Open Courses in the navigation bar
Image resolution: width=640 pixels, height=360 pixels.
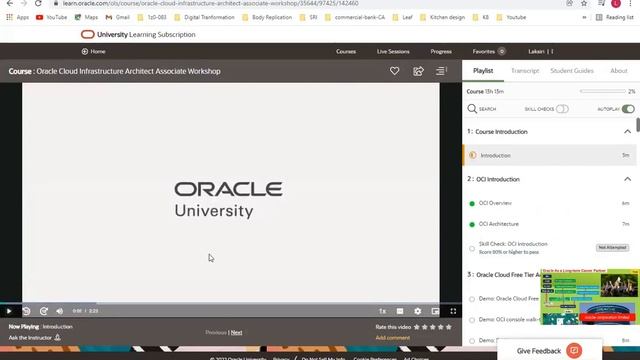pos(346,51)
